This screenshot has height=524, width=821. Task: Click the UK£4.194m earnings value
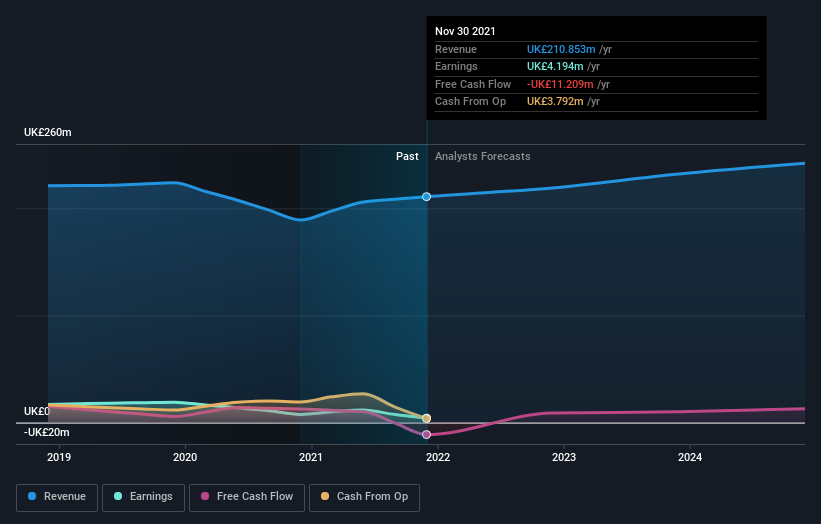point(555,66)
